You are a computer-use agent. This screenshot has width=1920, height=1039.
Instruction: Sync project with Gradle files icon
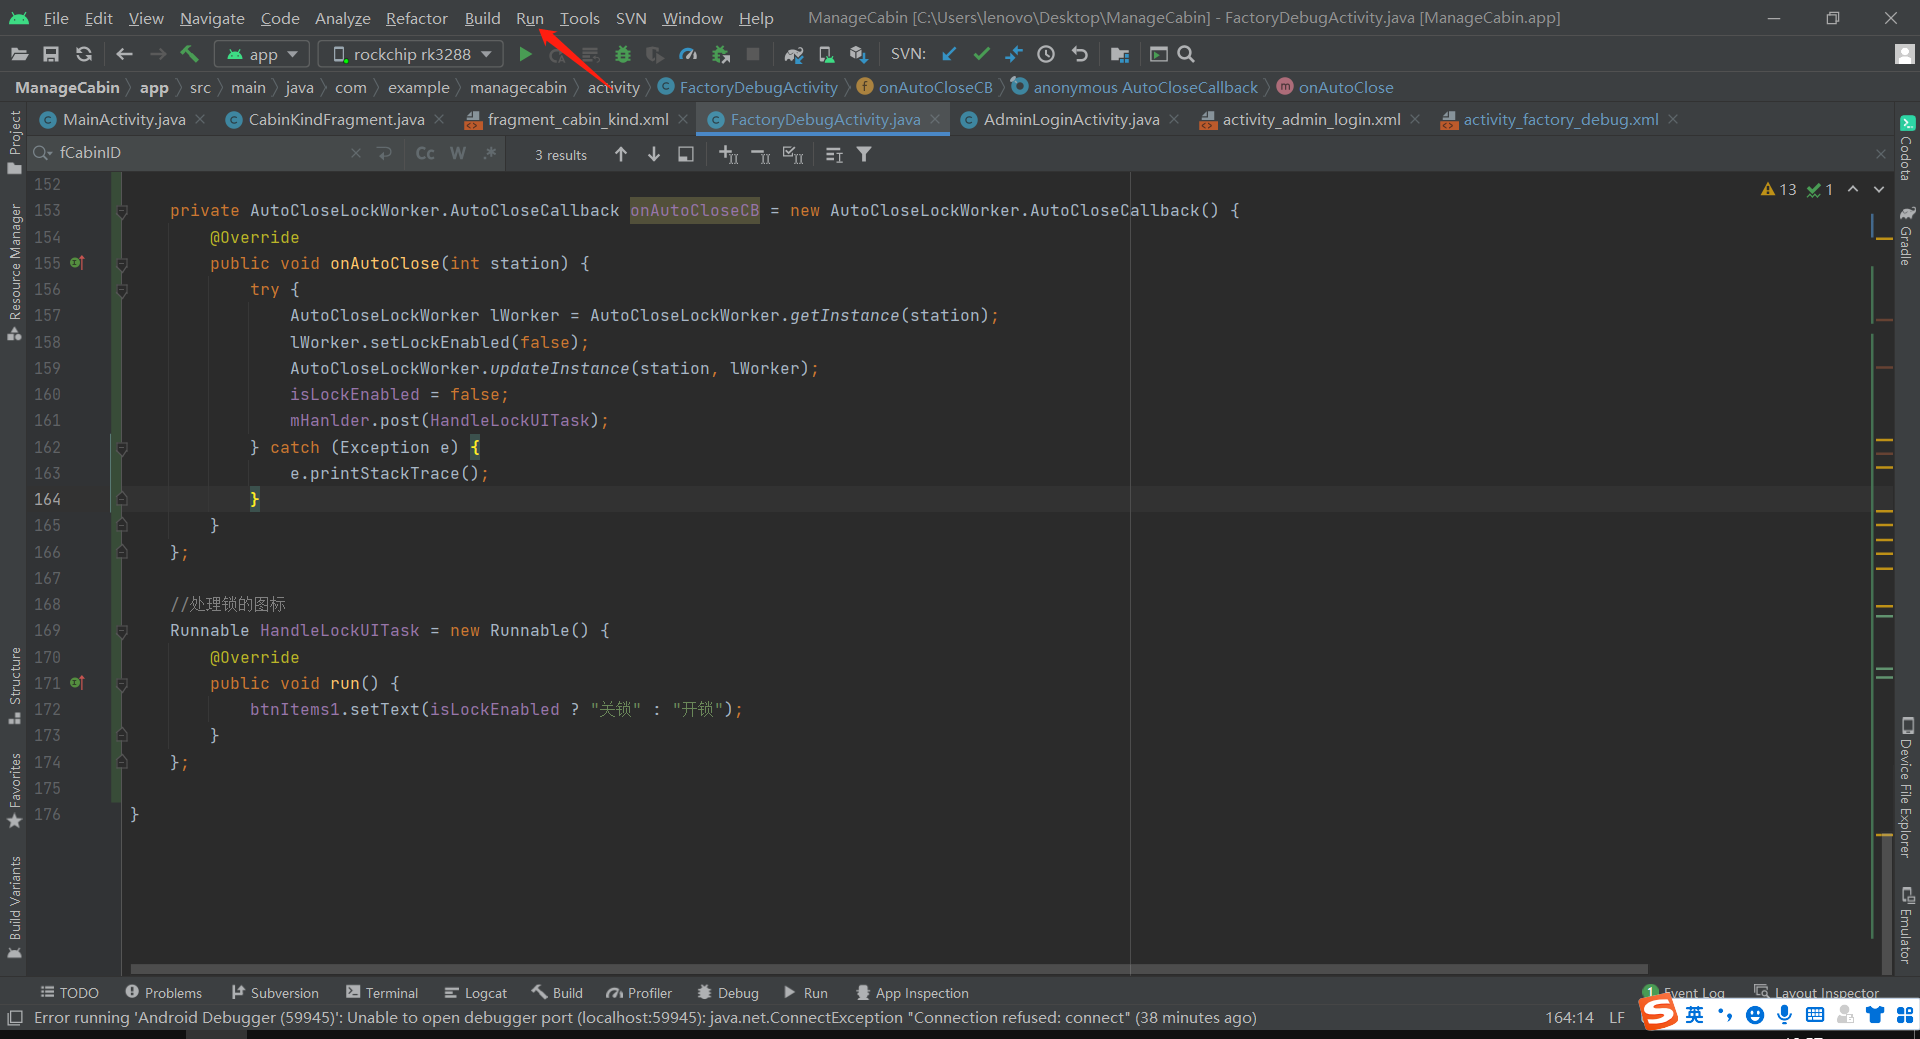tap(794, 54)
